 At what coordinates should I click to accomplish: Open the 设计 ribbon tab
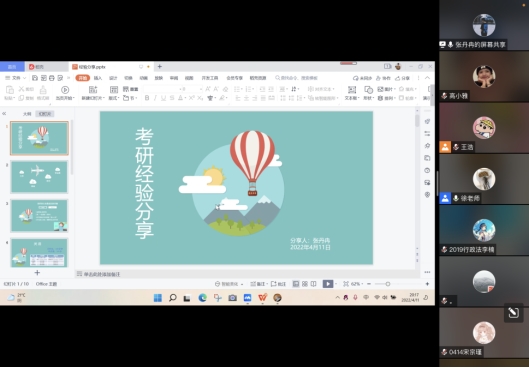(113, 78)
